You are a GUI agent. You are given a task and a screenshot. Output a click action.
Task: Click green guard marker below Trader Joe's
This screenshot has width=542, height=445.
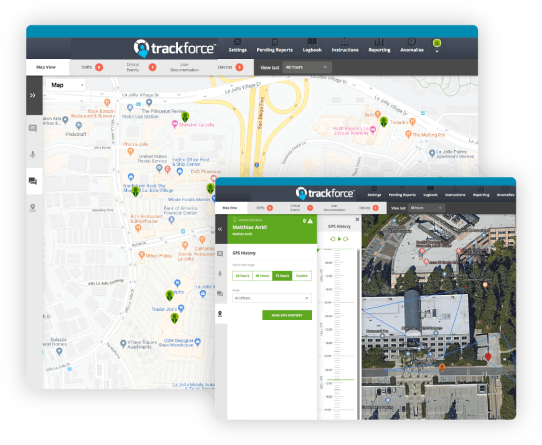(x=175, y=318)
